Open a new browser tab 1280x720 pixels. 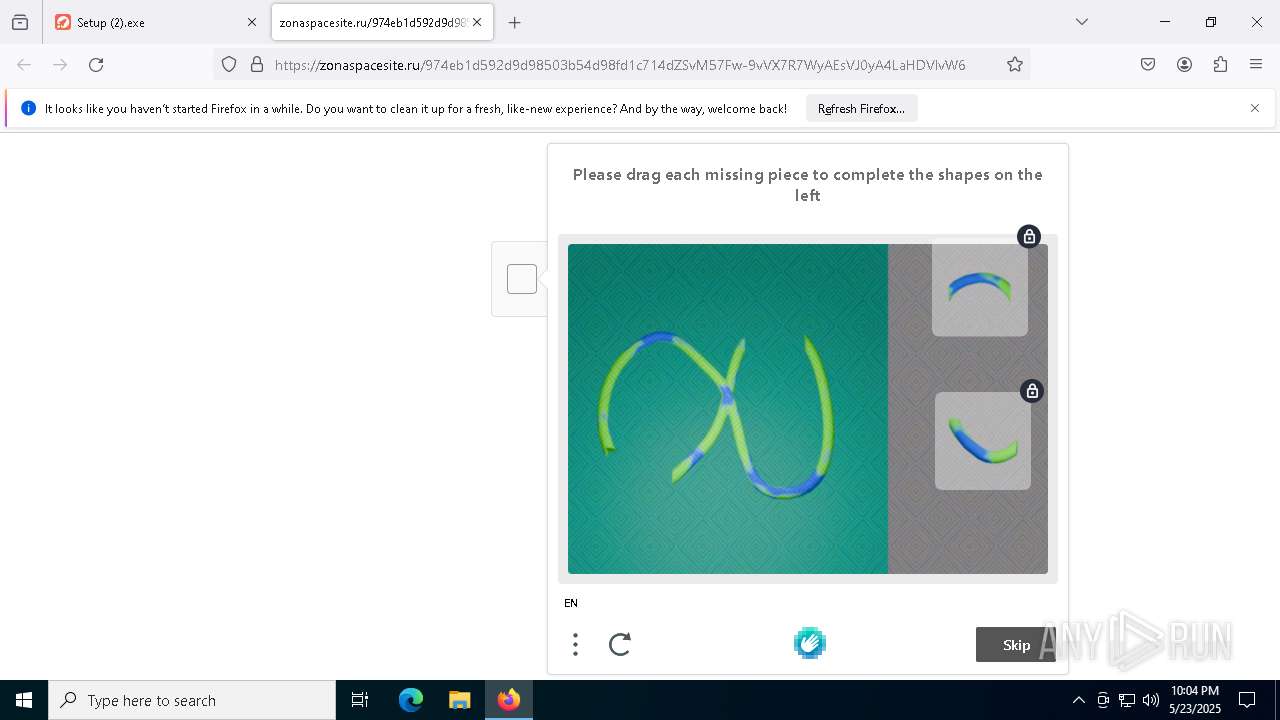click(x=515, y=22)
